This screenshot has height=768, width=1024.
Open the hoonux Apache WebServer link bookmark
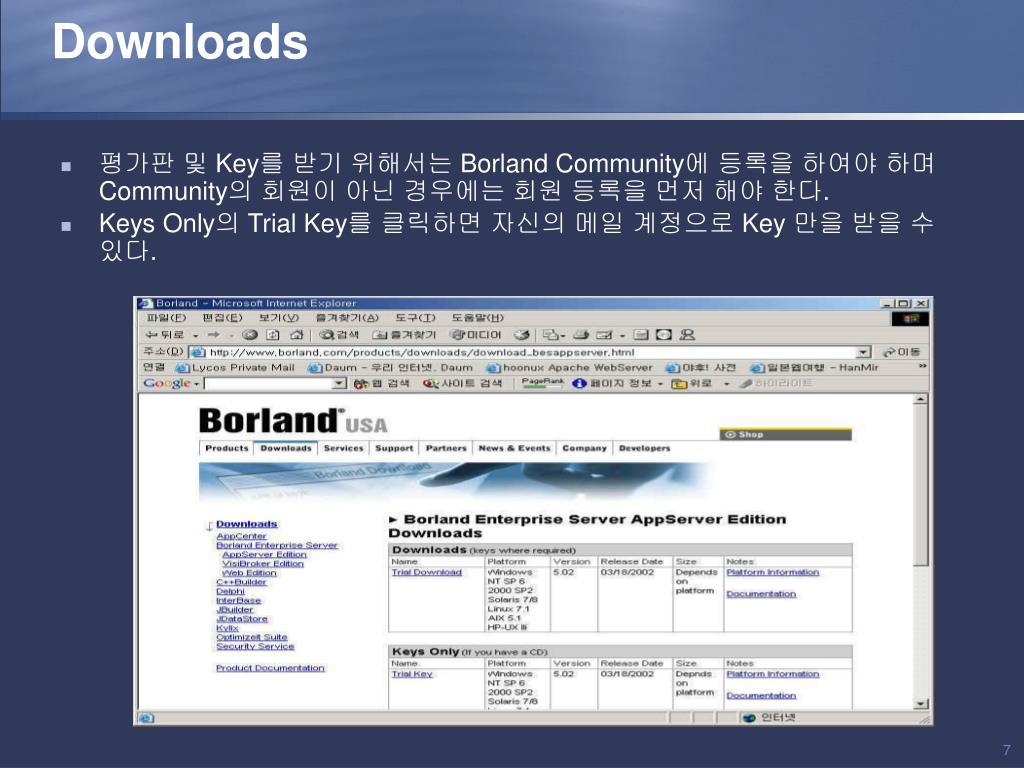coord(569,368)
